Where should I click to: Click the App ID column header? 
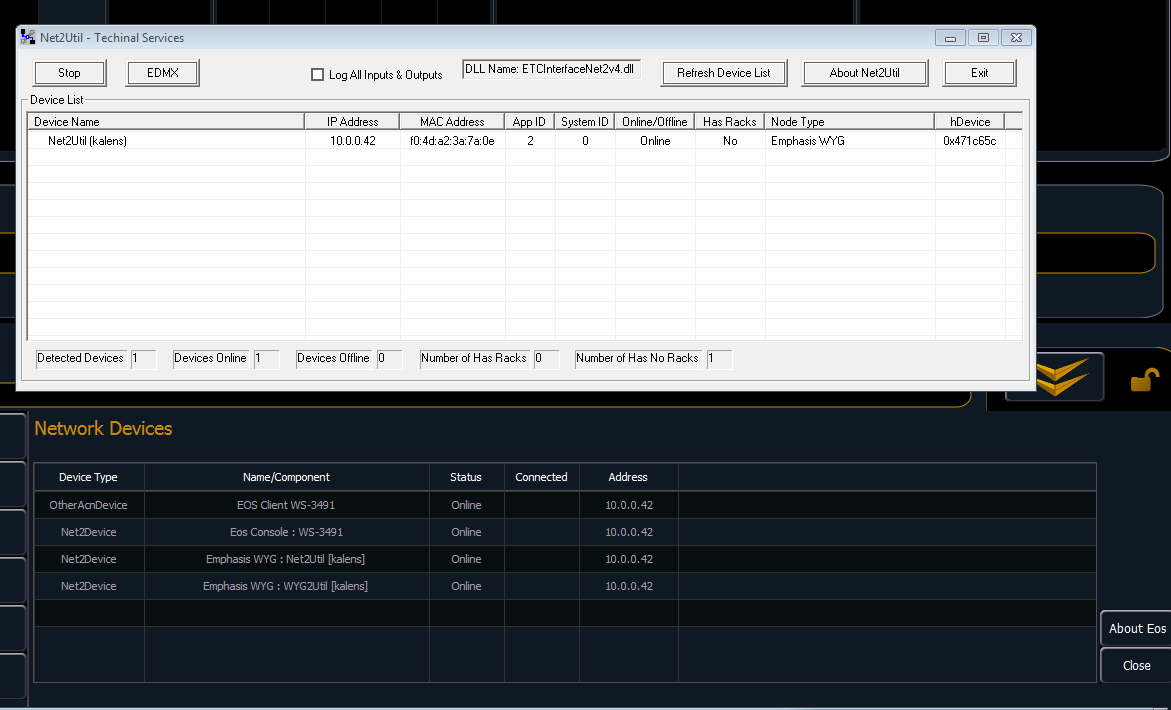tap(529, 122)
